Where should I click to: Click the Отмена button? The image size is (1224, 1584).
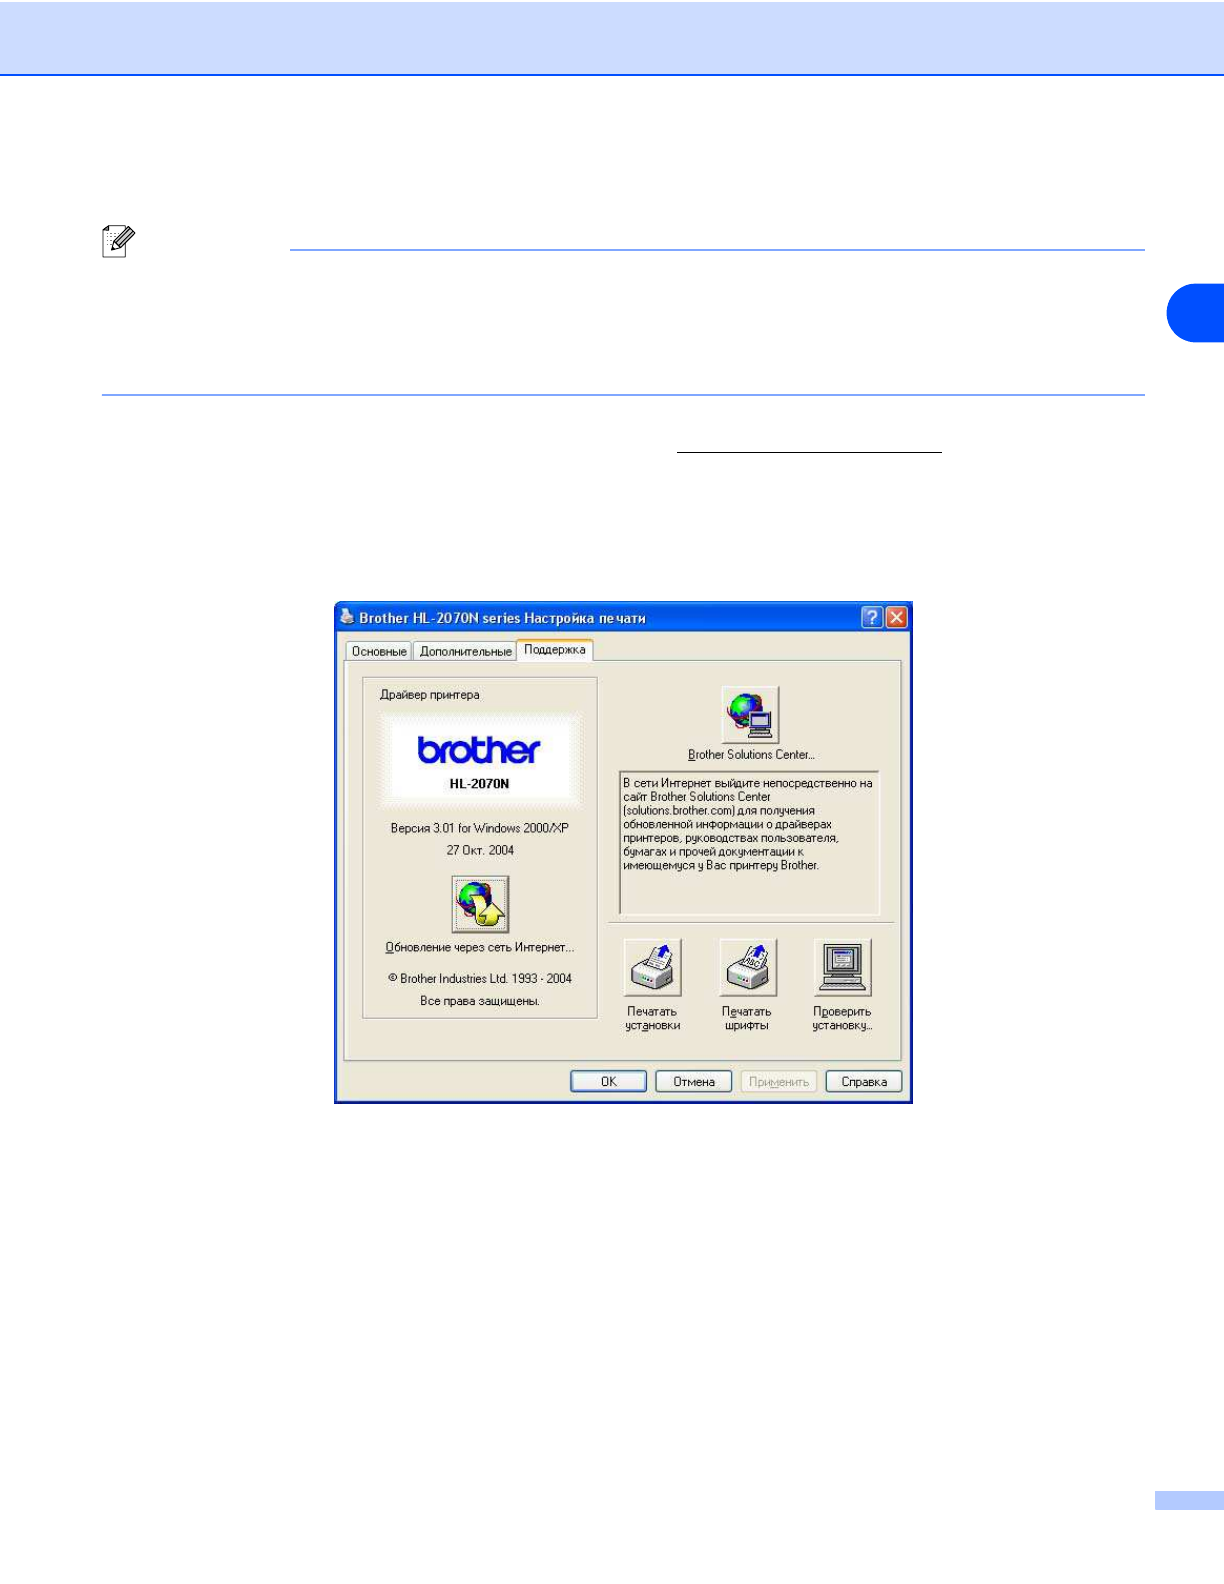(693, 1081)
